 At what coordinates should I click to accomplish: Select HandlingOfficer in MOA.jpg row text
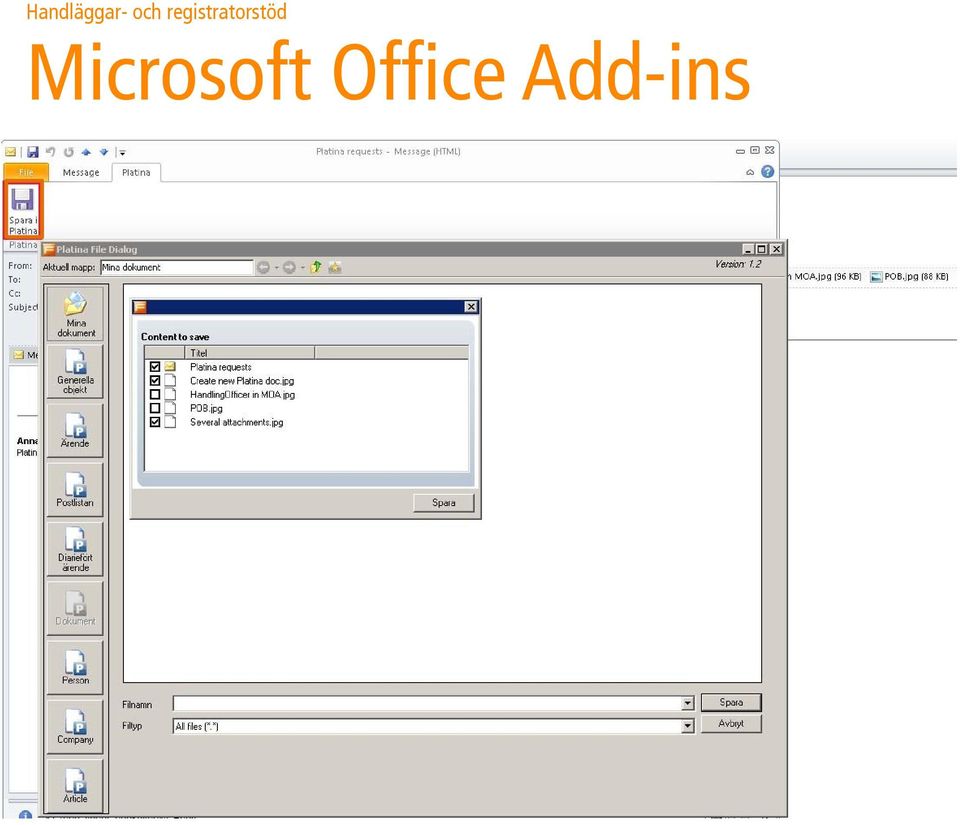click(242, 395)
